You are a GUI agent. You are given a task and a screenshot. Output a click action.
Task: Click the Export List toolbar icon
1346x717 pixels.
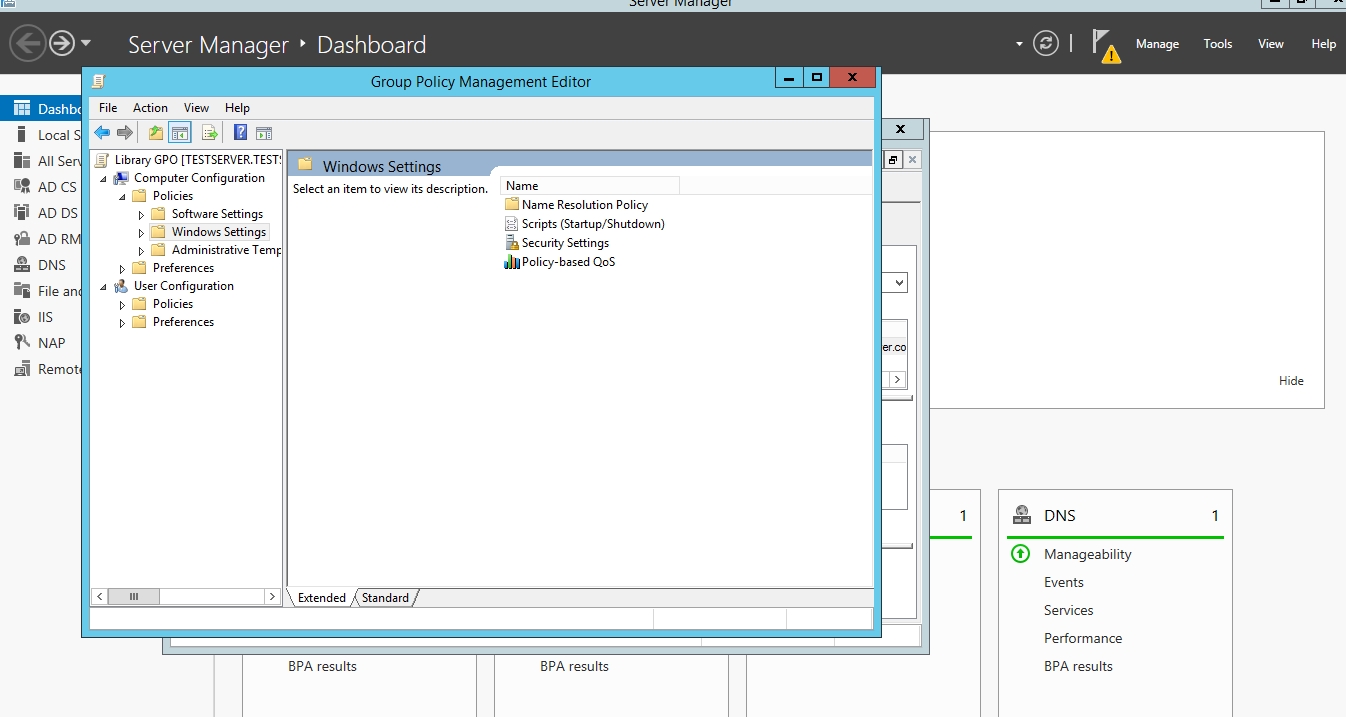[210, 133]
